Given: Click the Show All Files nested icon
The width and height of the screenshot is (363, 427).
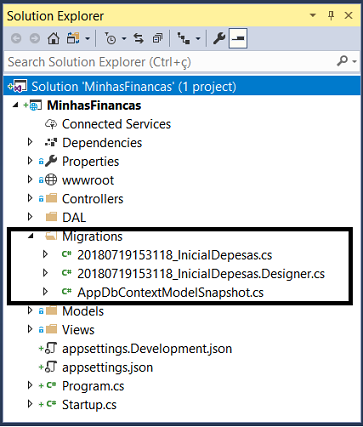Looking at the screenshot, I should (x=183, y=39).
